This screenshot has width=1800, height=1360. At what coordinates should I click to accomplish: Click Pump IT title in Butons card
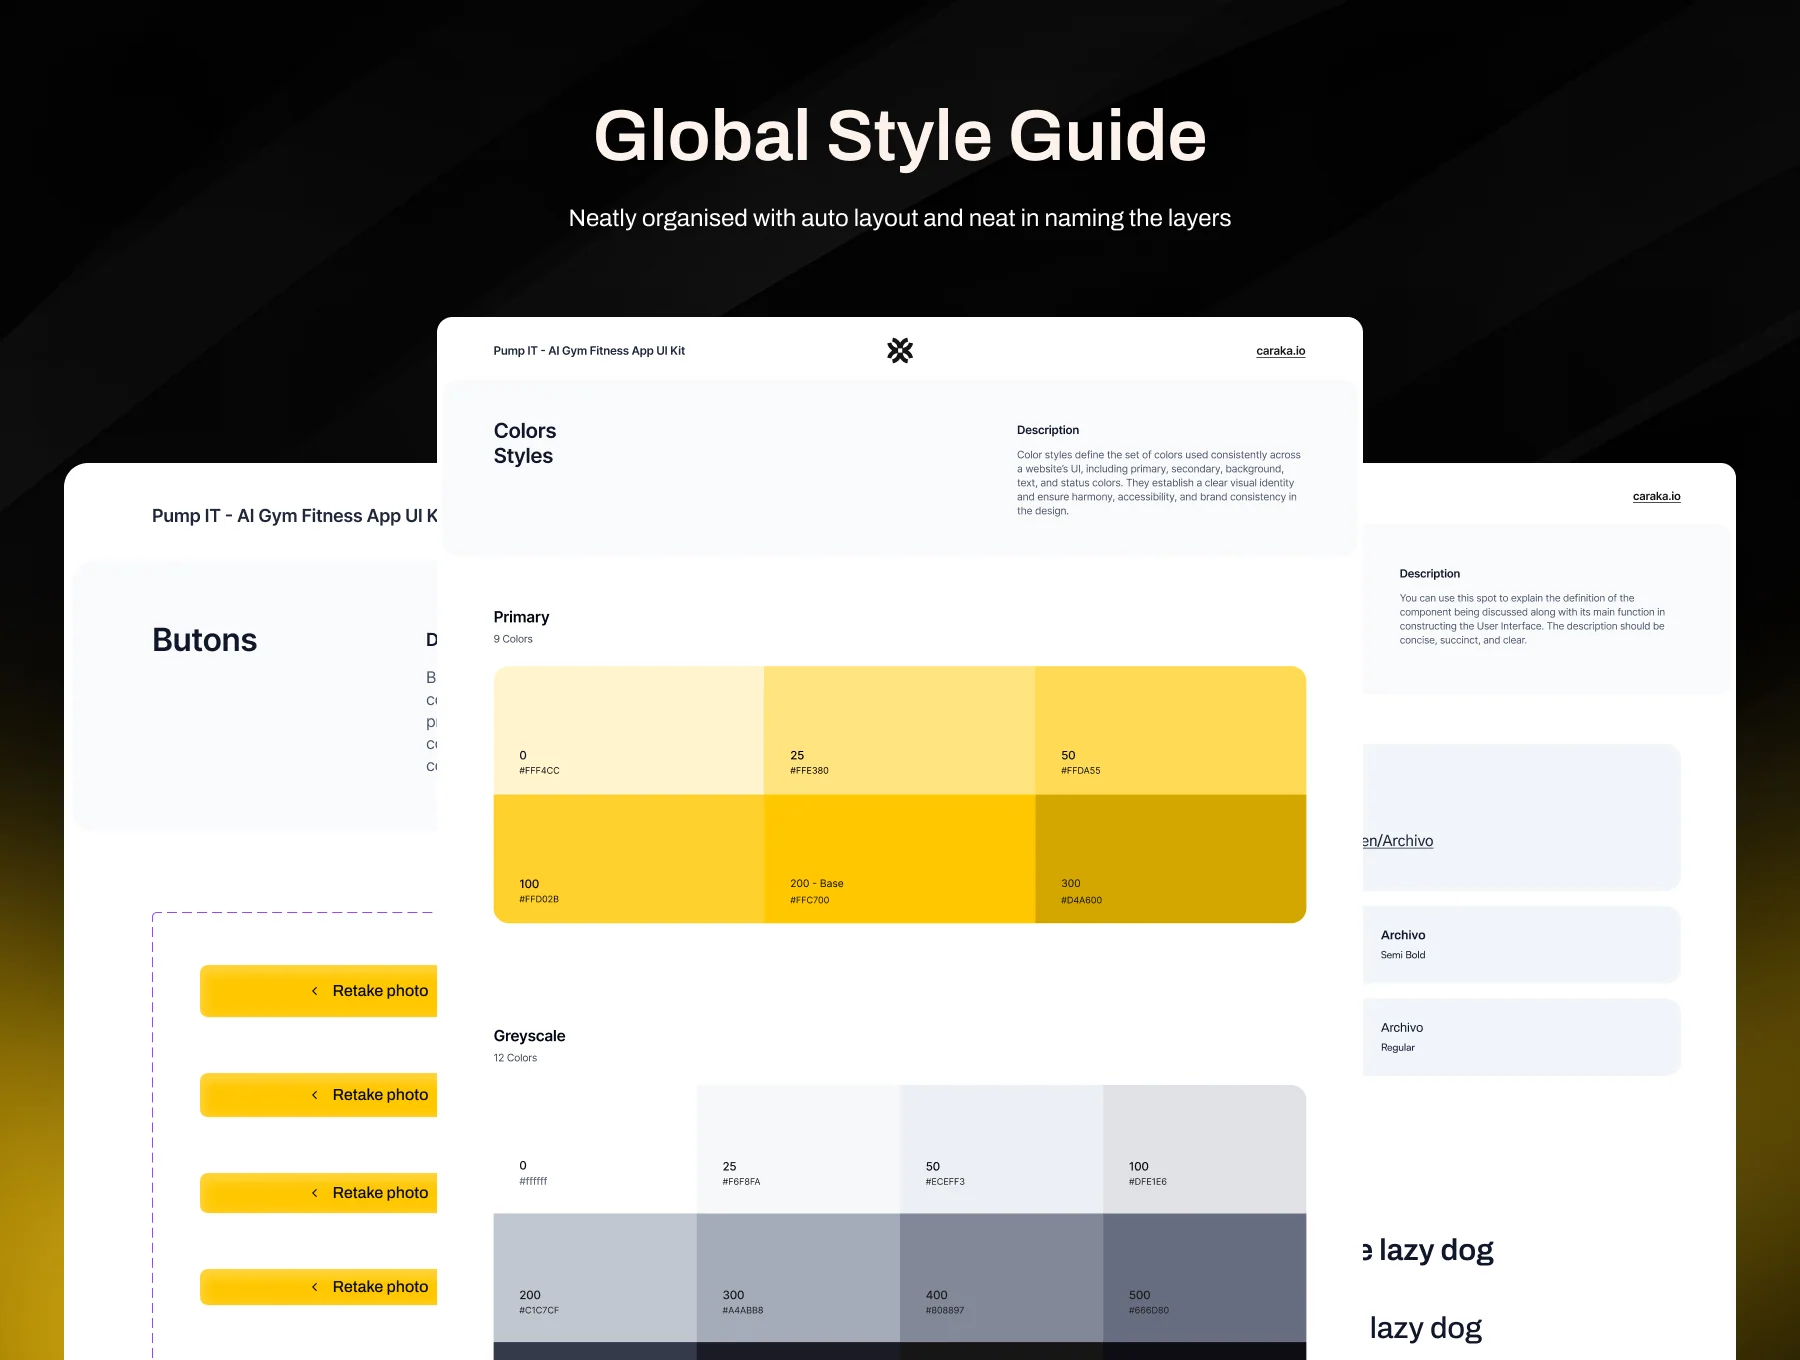click(294, 516)
